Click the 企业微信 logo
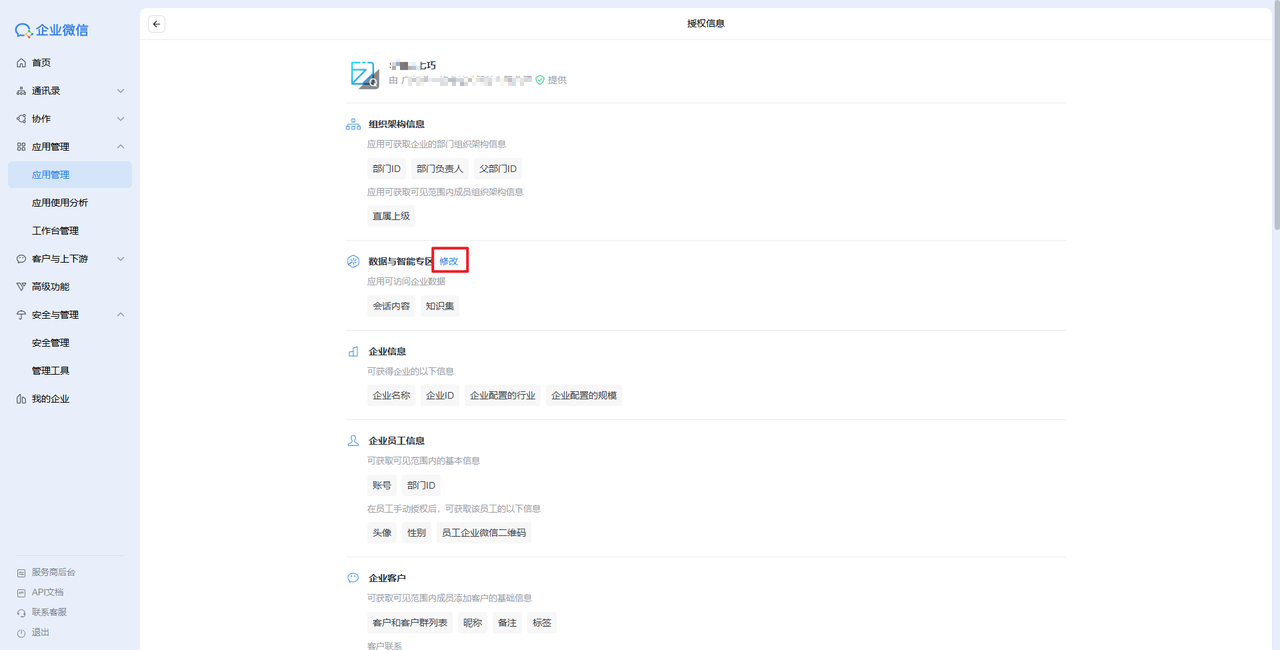This screenshot has height=650, width=1280. 52,30
